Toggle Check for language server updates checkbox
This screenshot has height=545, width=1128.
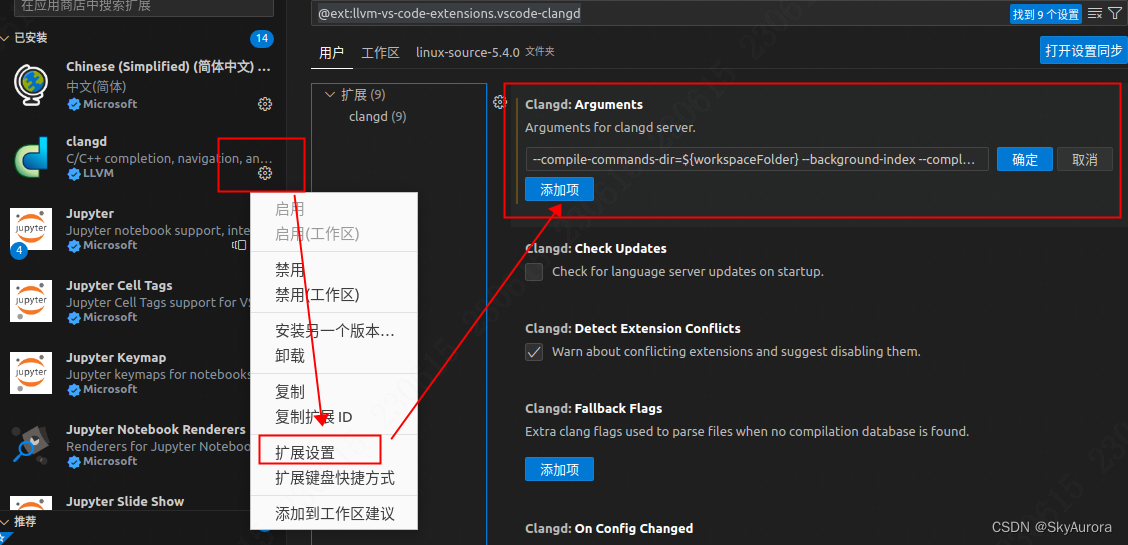point(534,272)
